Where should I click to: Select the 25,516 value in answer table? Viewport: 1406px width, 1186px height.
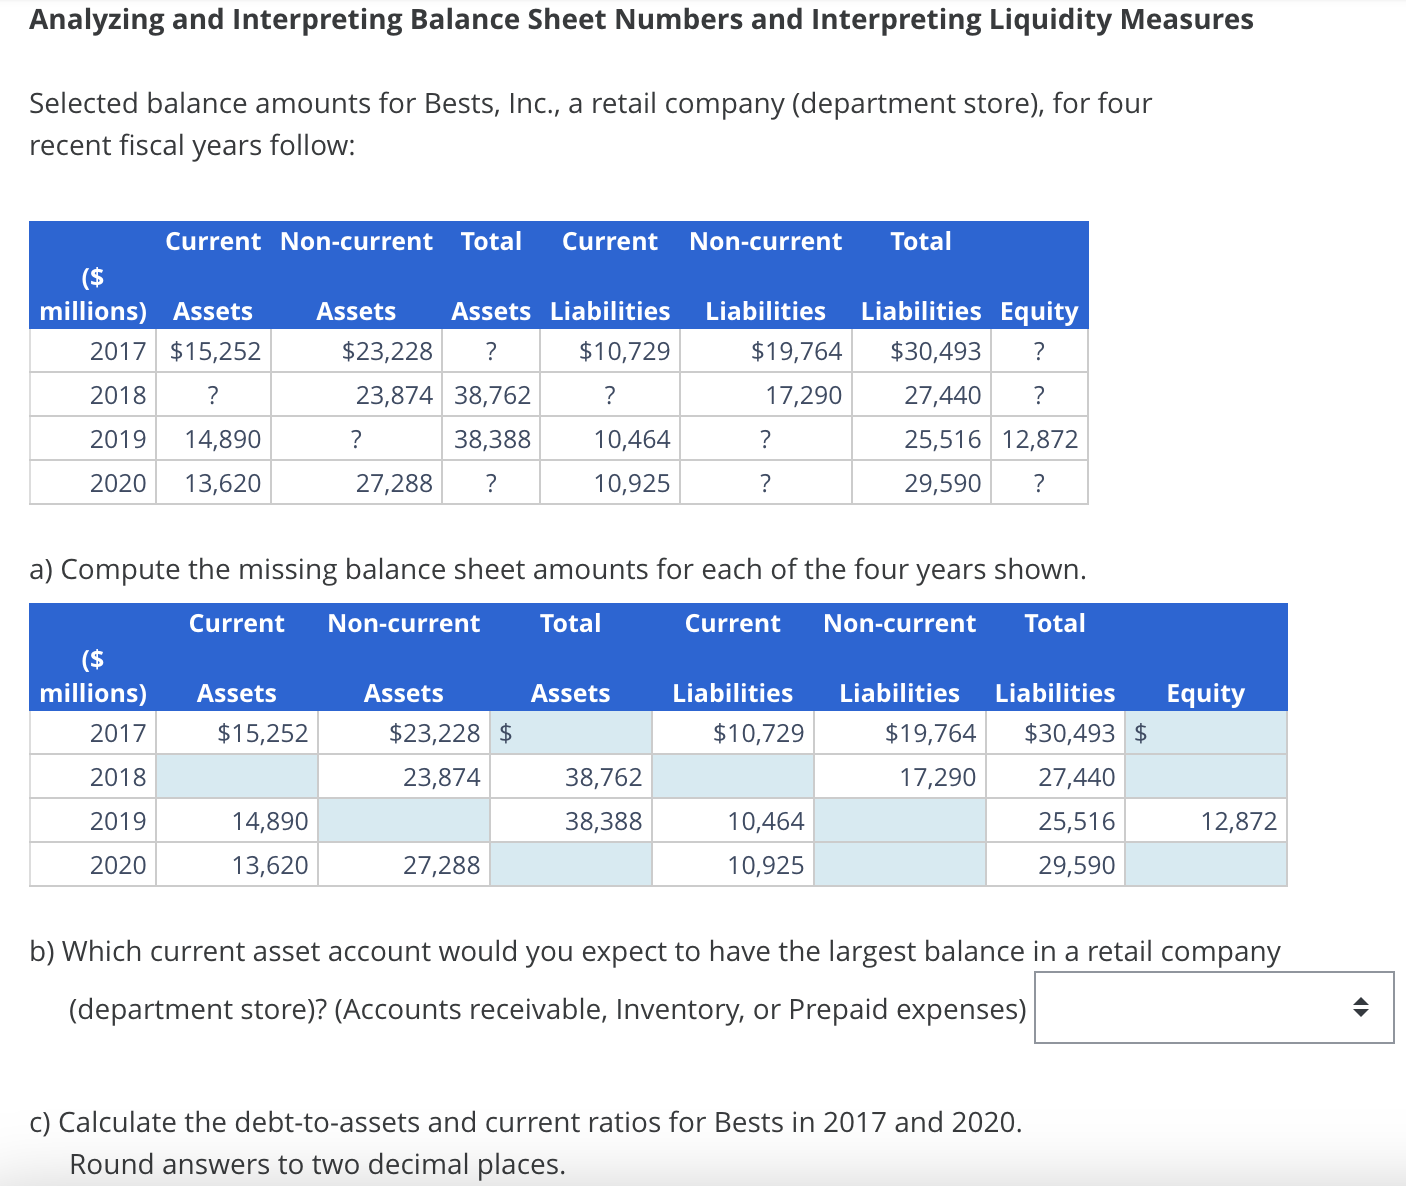(1077, 821)
